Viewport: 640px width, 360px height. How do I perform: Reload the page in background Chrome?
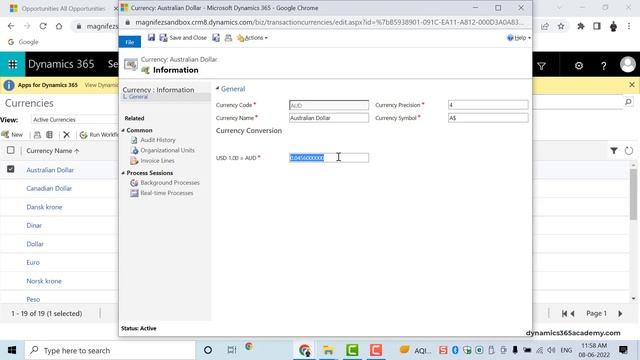[43, 26]
